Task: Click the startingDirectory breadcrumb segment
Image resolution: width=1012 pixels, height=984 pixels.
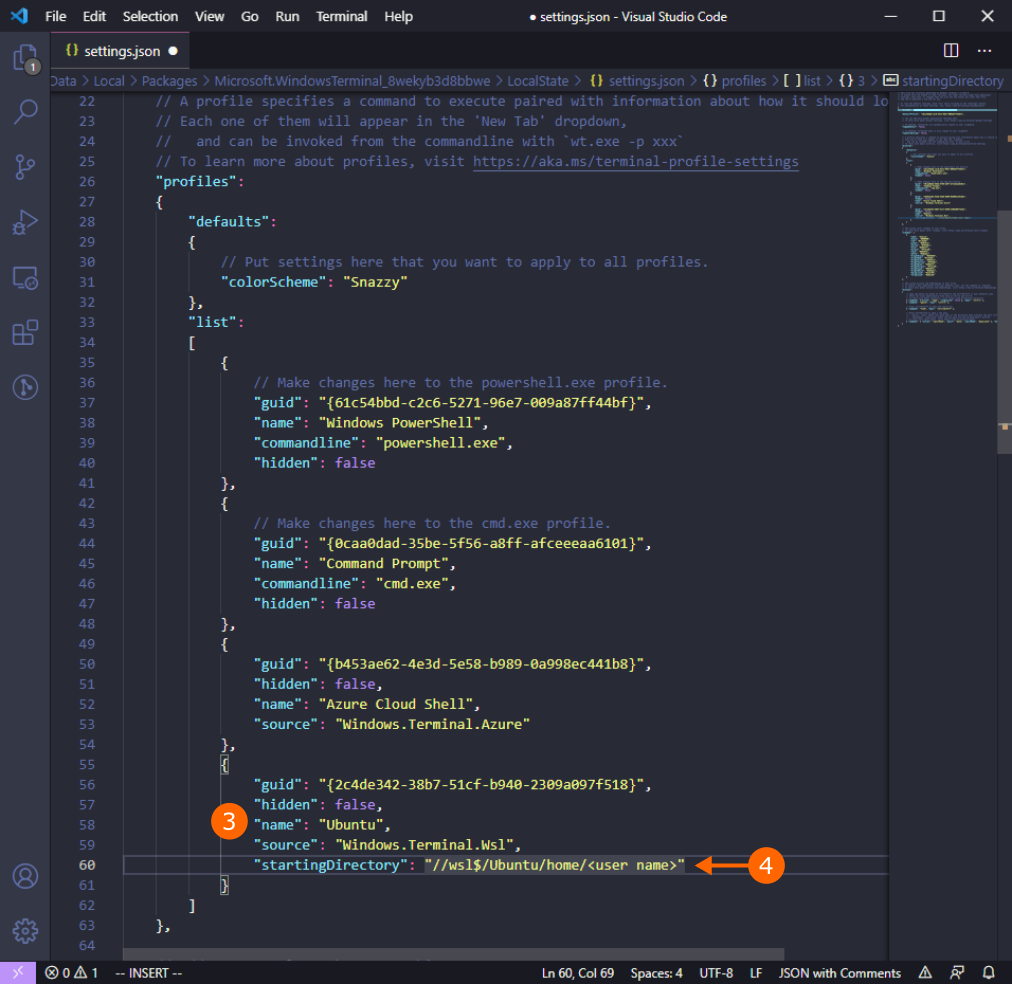Action: pyautogui.click(x=944, y=81)
